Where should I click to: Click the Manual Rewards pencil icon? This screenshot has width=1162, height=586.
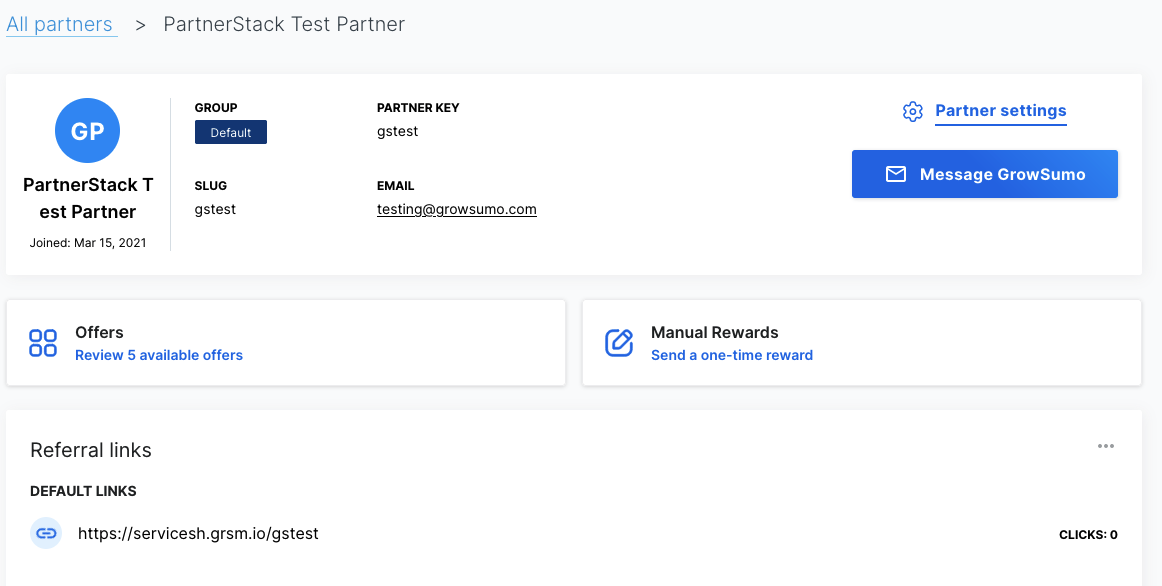(620, 343)
